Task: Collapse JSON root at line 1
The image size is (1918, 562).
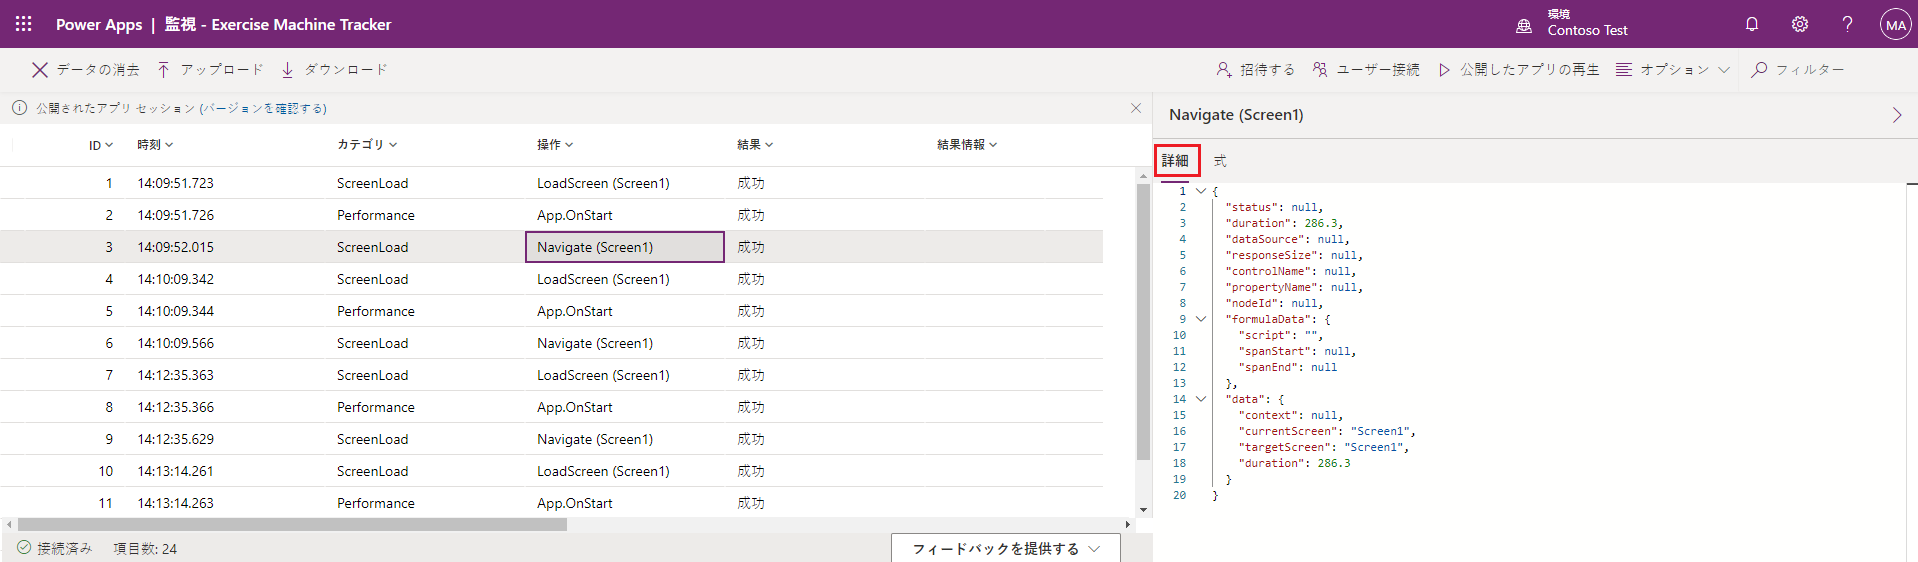Action: 1201,191
